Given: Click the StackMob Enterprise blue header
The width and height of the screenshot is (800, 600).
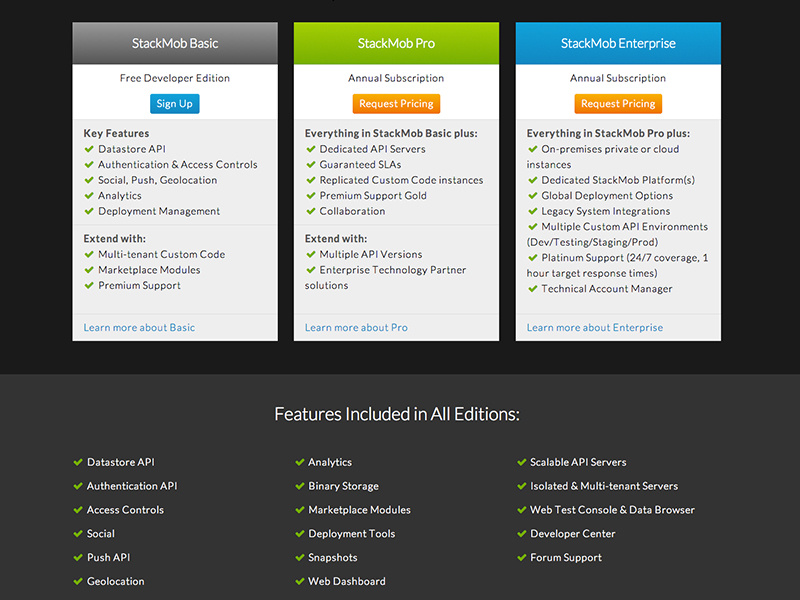Looking at the screenshot, I should tap(618, 43).
